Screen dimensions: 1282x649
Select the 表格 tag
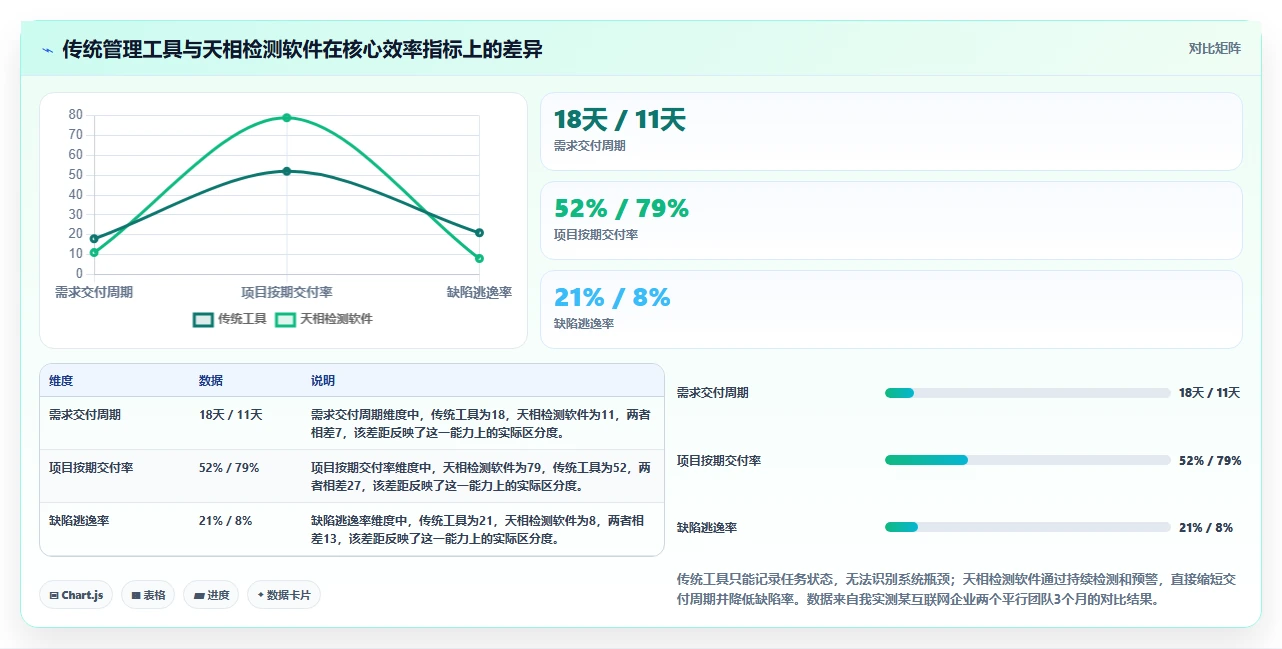(x=148, y=595)
